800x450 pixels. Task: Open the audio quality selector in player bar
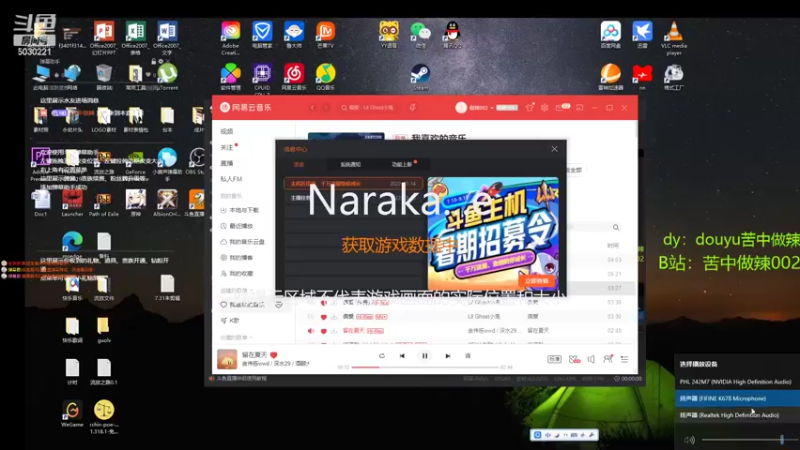pyautogui.click(x=554, y=359)
